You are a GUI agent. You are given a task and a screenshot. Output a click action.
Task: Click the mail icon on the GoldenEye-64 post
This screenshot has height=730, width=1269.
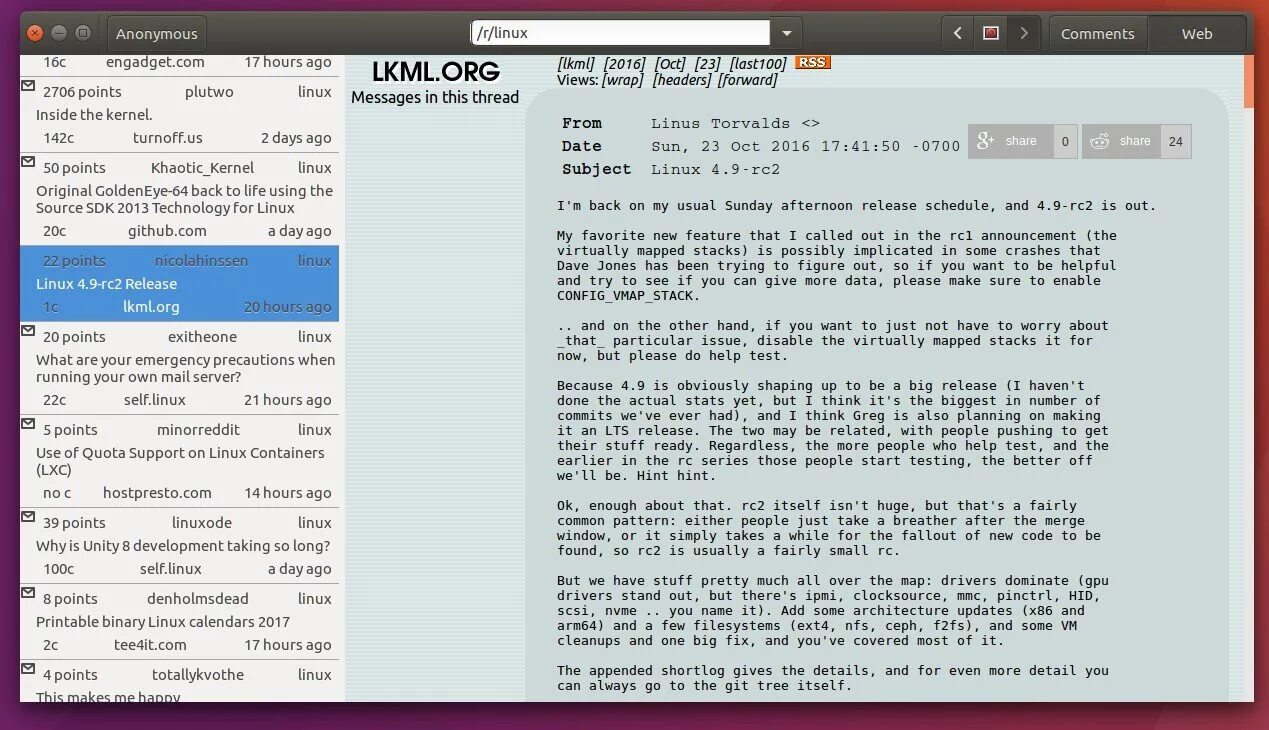coord(28,162)
